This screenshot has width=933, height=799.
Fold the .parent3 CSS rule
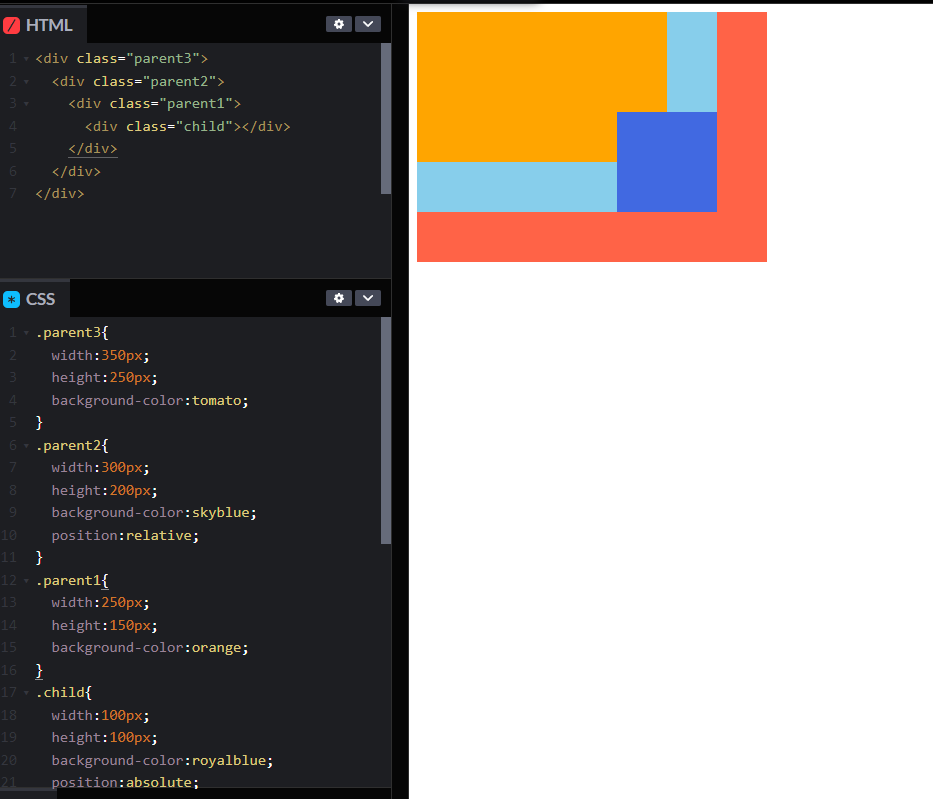point(26,333)
